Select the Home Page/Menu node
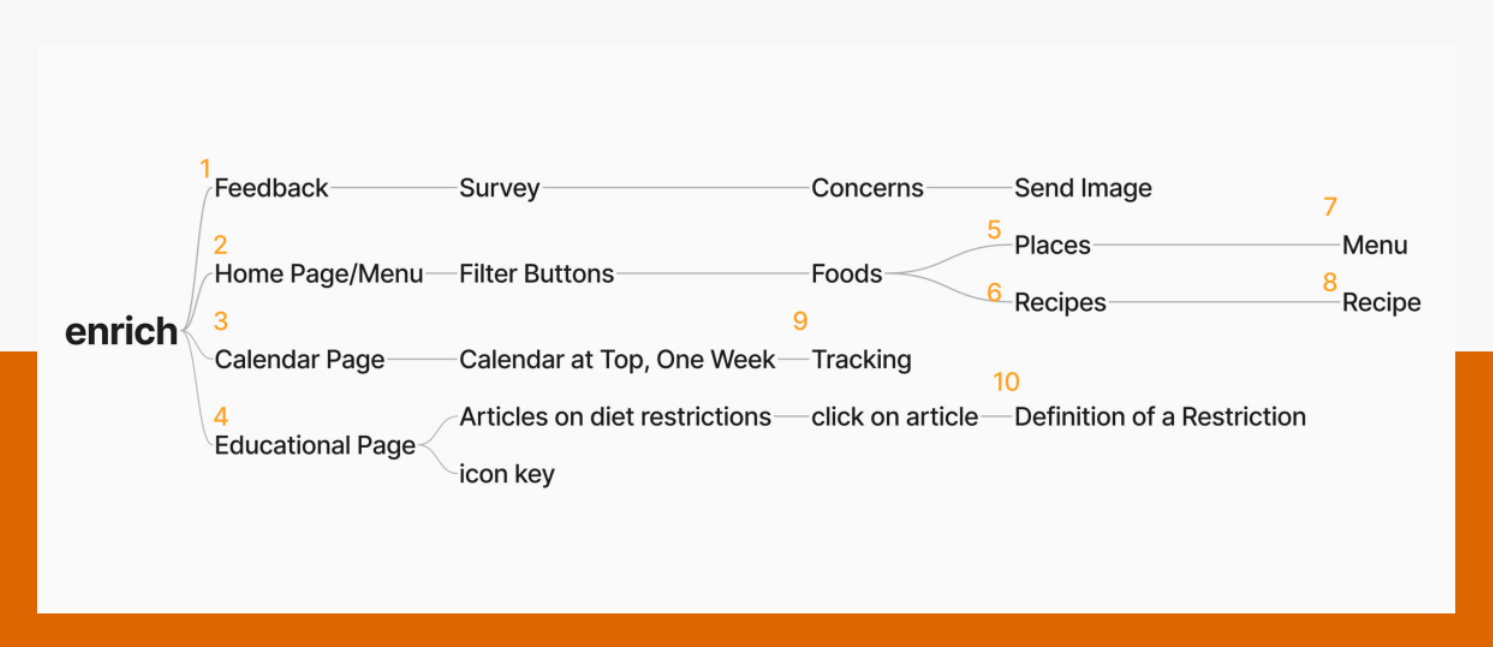 pos(319,274)
